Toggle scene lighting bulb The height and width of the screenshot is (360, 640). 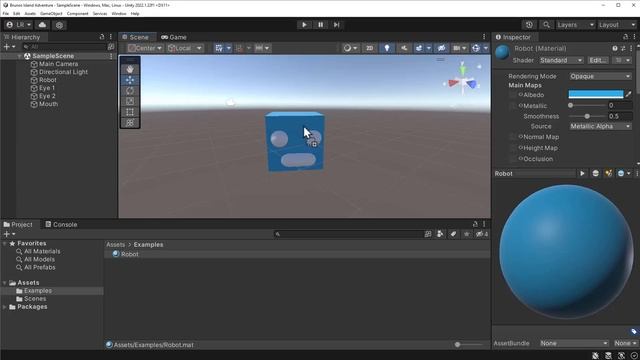tap(387, 48)
